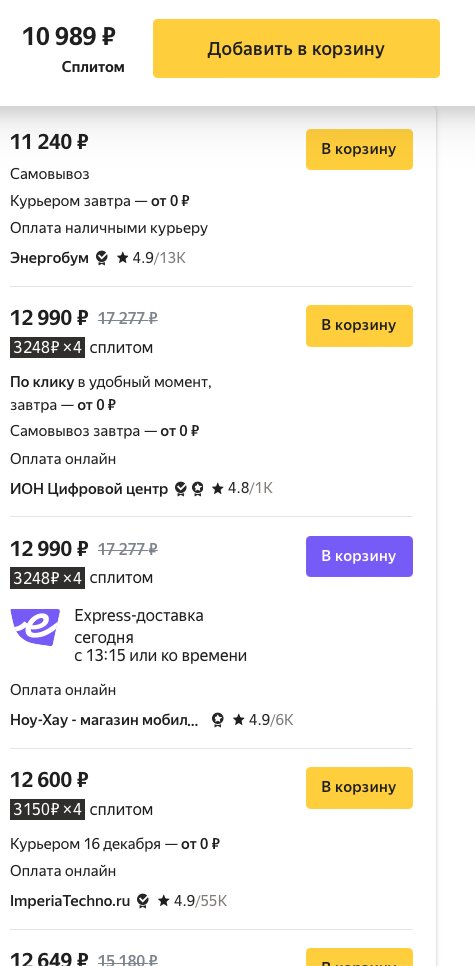Viewport: 475px width, 966px height.
Task: Click the badge icon next to Ноу-Хау store
Action: pos(217,720)
